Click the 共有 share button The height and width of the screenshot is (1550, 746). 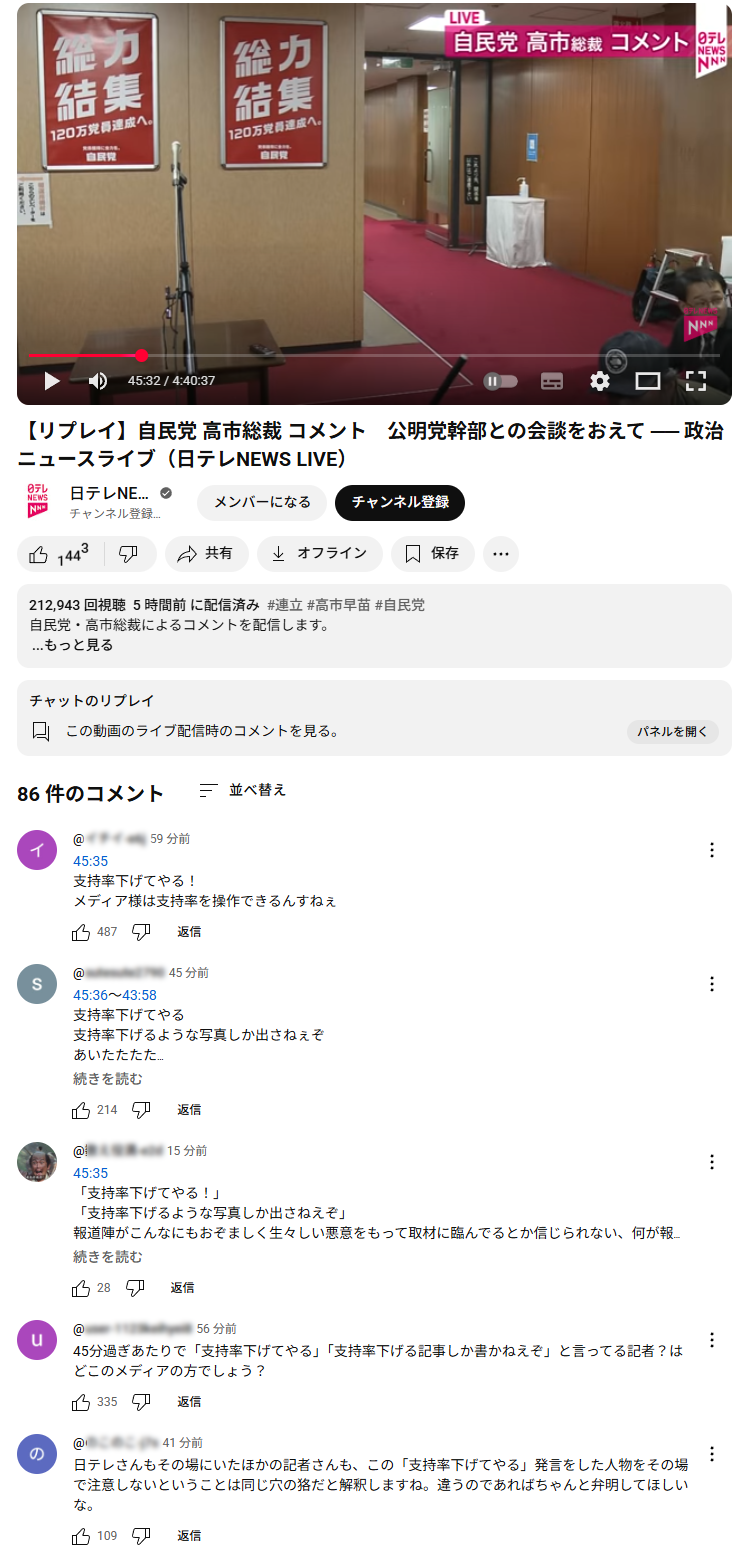coord(205,554)
